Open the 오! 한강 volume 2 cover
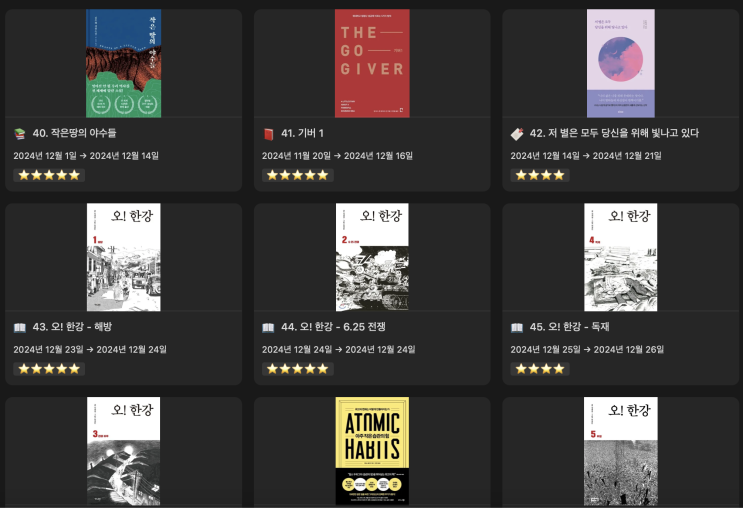This screenshot has width=743, height=508. coord(372,257)
